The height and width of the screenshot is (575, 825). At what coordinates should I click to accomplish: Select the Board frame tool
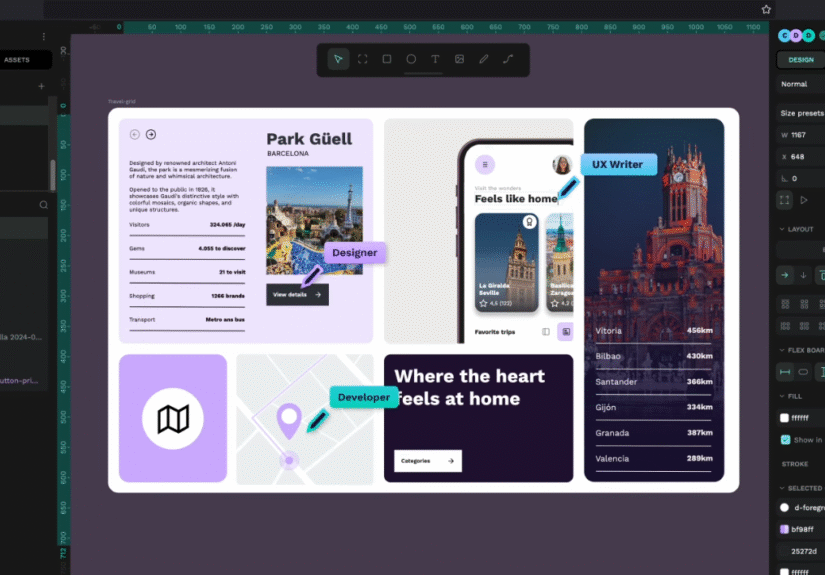click(x=362, y=60)
